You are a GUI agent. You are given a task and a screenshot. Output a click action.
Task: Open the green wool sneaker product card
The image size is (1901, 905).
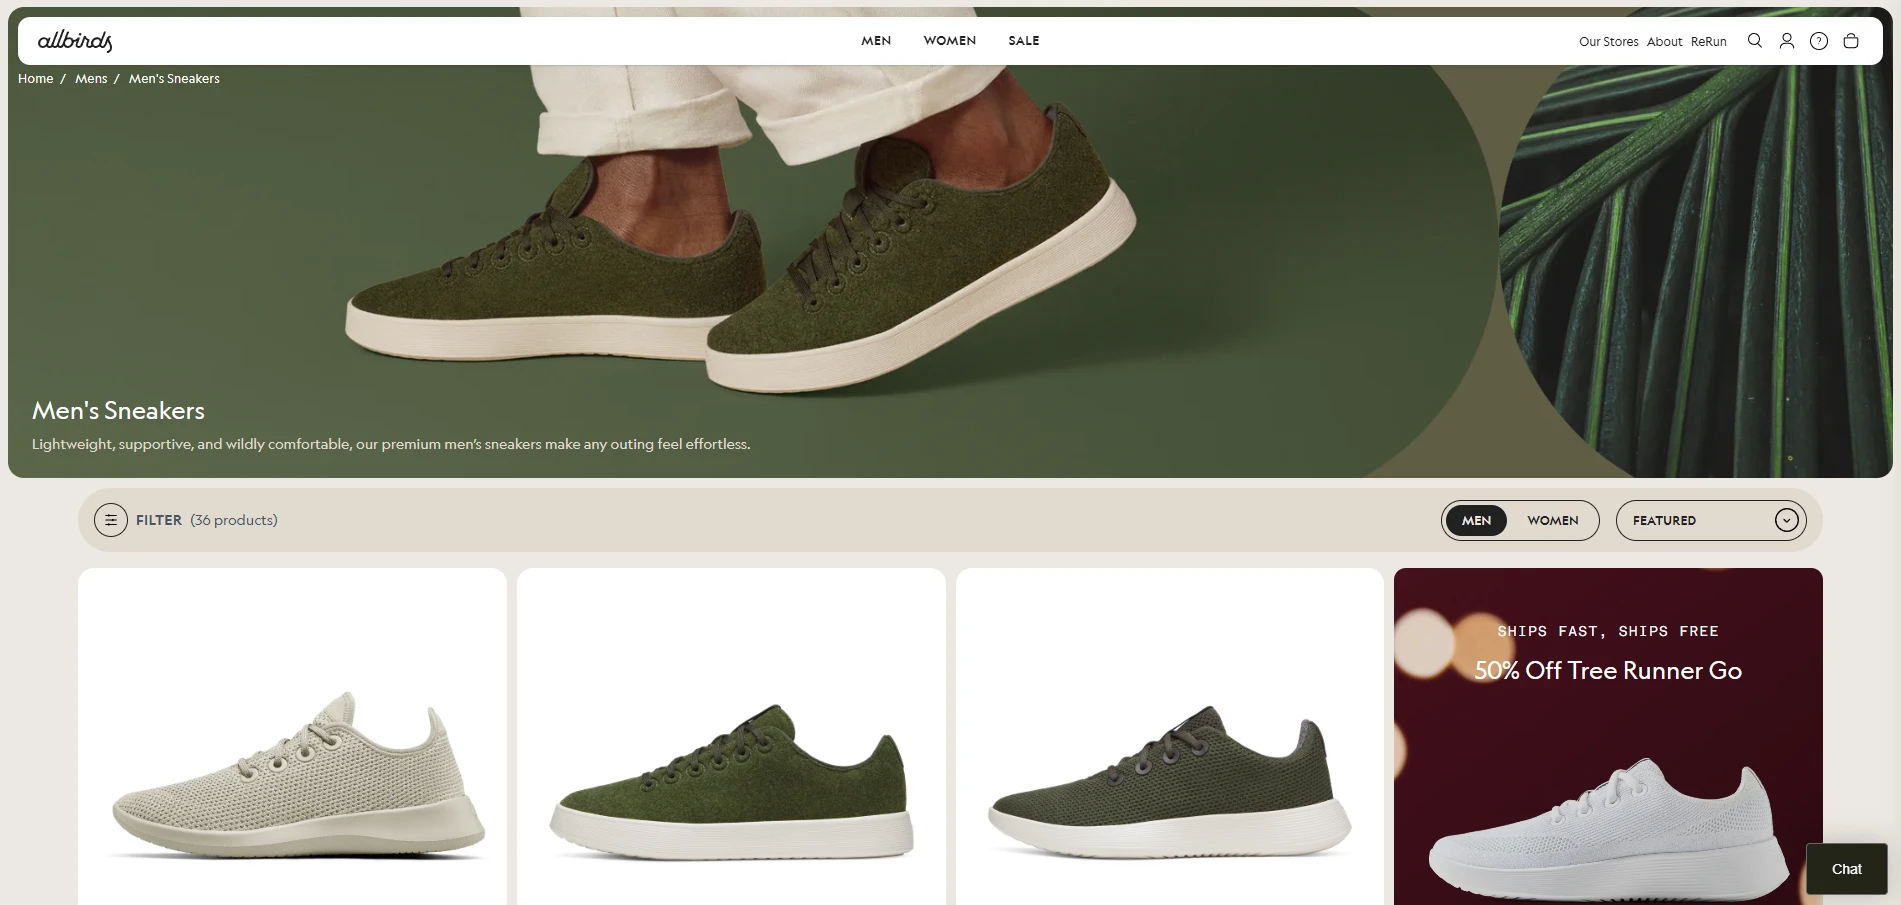pyautogui.click(x=731, y=736)
